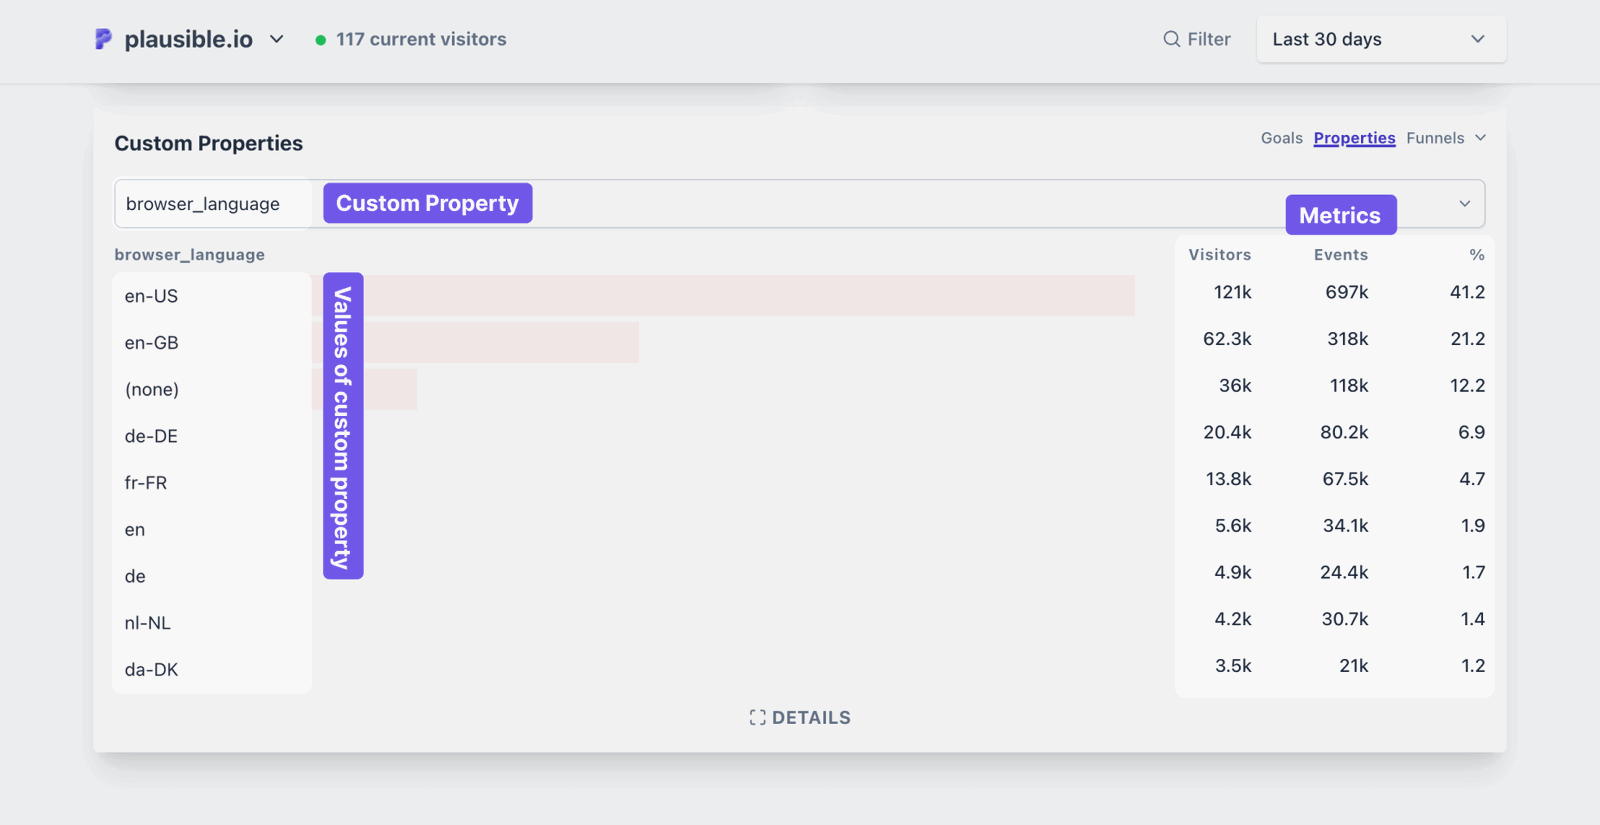
Task: Click the da-DK language entry
Action: (x=151, y=670)
